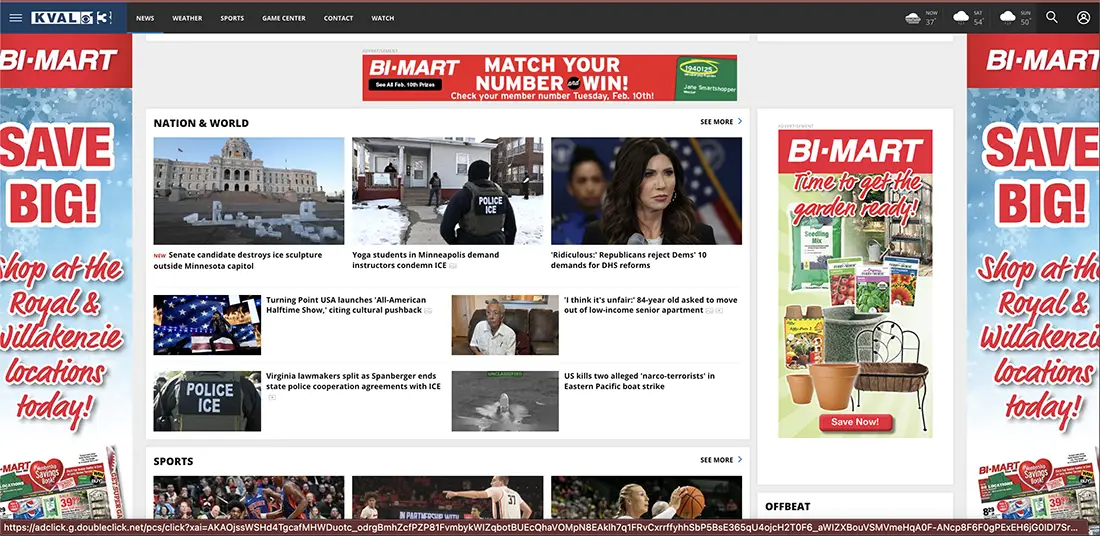1100x536 pixels.
Task: Click chevron beside Nation & World See More
Action: [739, 121]
